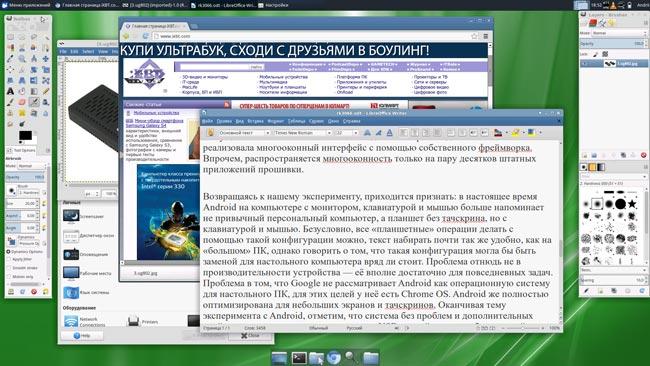Bookmark page with Chrome star icon
The width and height of the screenshot is (650, 366).
tap(474, 36)
